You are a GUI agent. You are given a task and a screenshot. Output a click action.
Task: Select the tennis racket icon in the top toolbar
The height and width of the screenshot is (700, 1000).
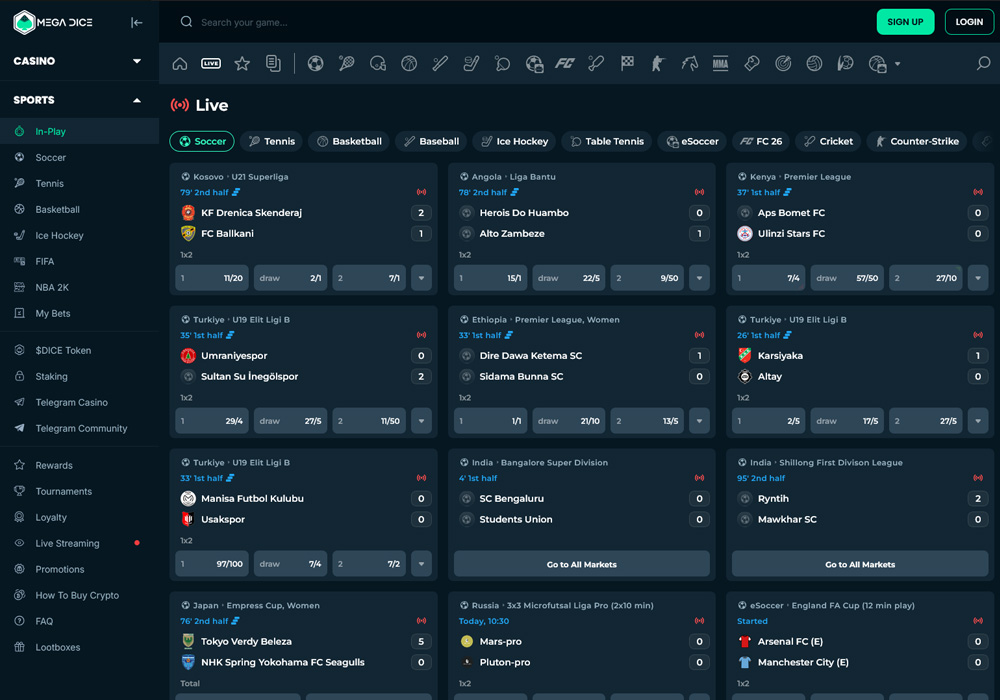(346, 62)
